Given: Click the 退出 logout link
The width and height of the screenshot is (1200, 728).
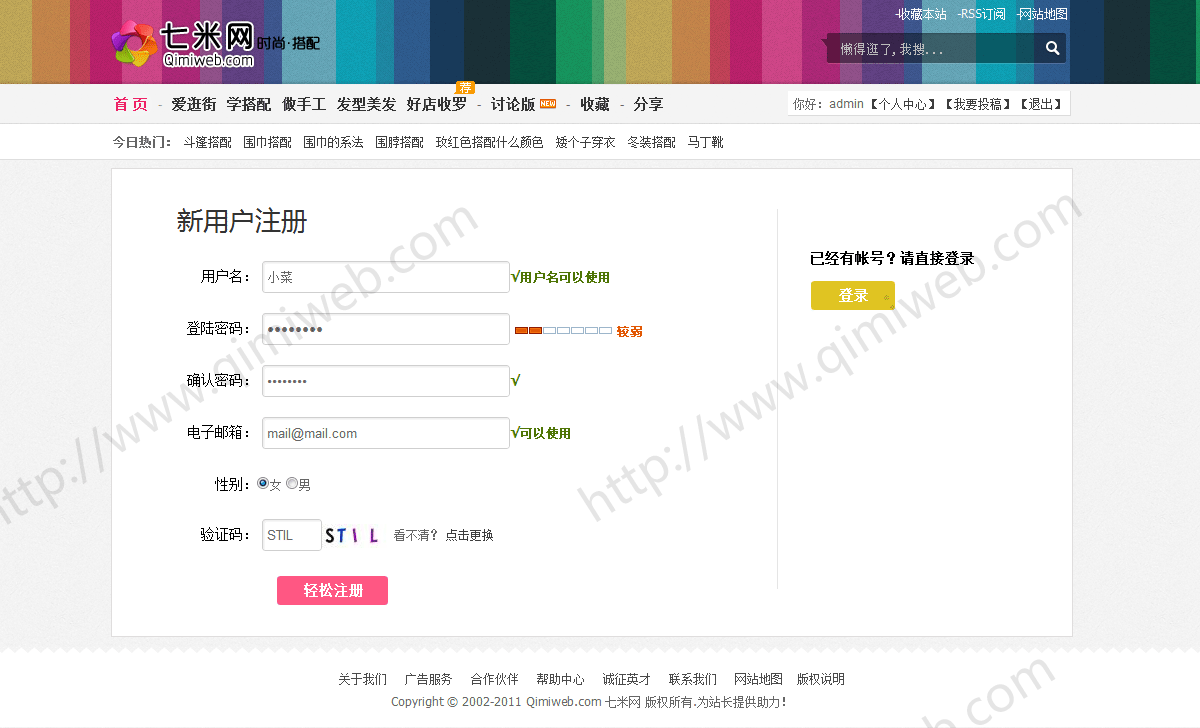Looking at the screenshot, I should [1040, 104].
